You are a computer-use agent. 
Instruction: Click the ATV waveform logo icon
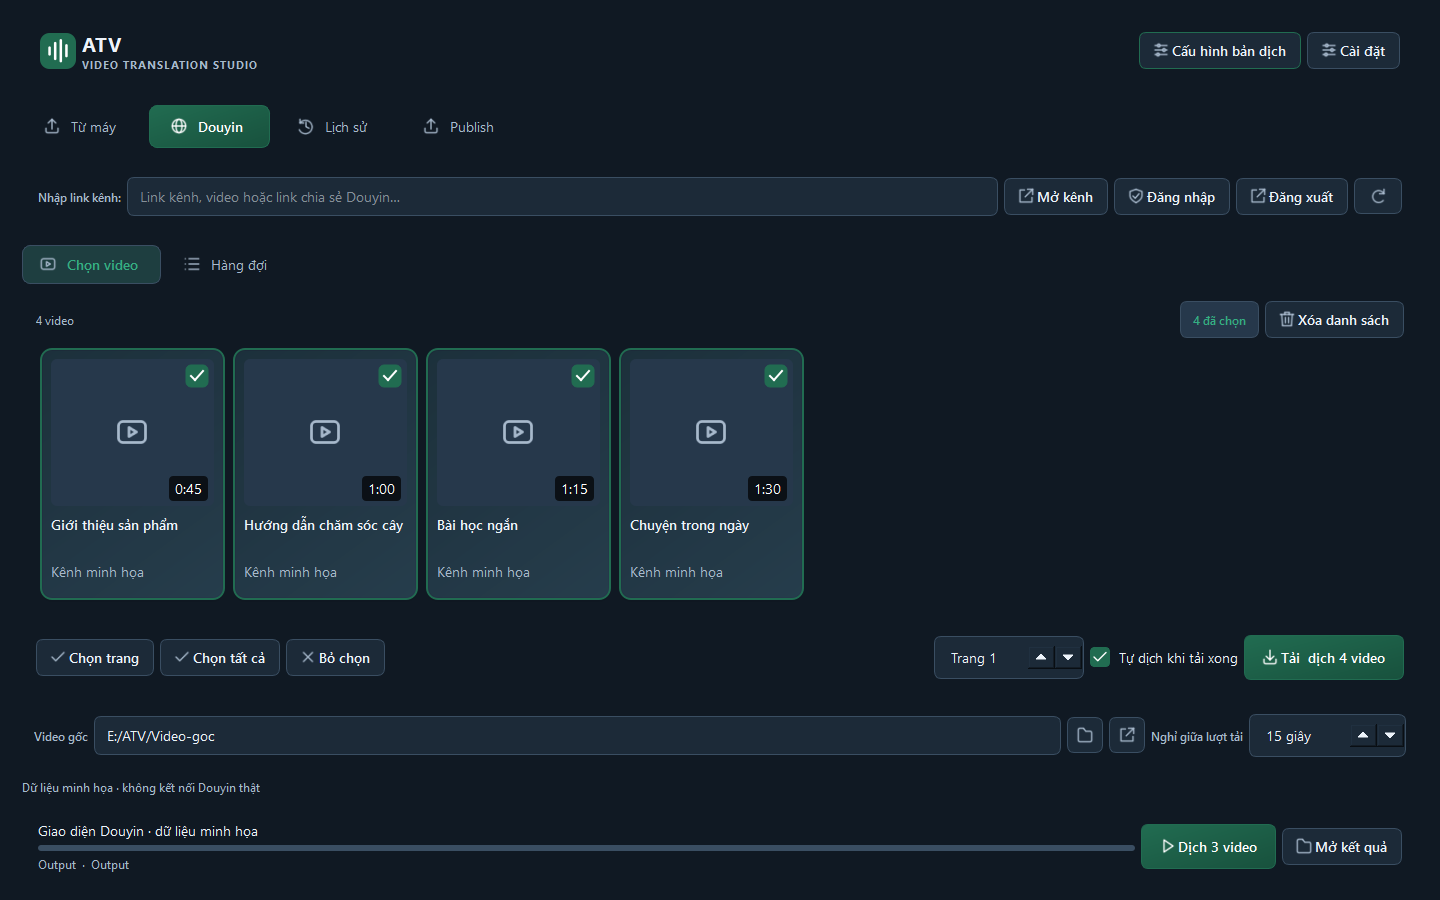[58, 51]
